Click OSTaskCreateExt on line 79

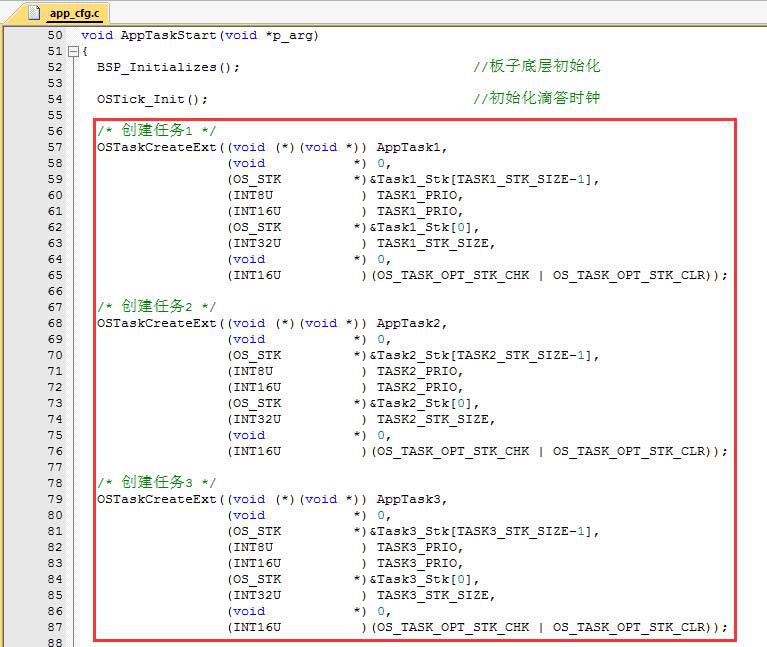point(157,499)
